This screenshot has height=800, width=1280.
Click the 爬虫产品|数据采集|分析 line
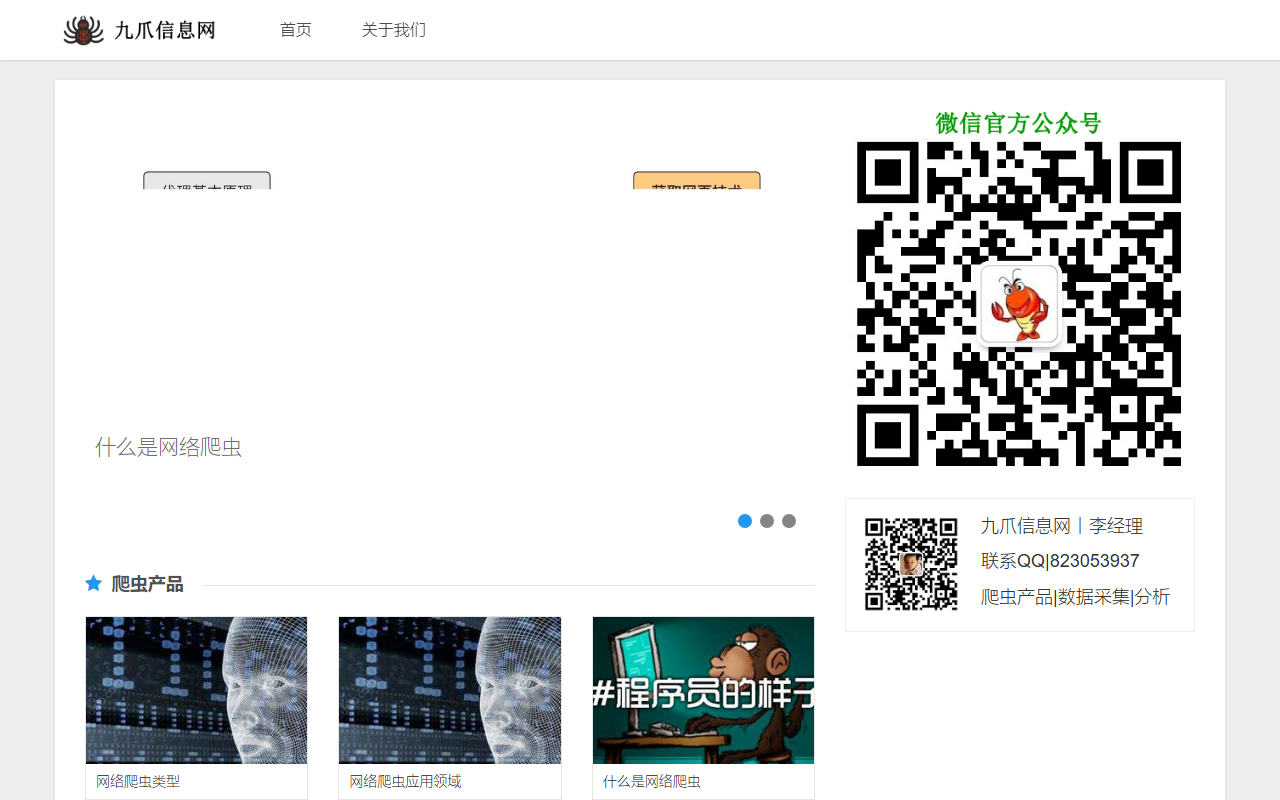[x=1076, y=597]
